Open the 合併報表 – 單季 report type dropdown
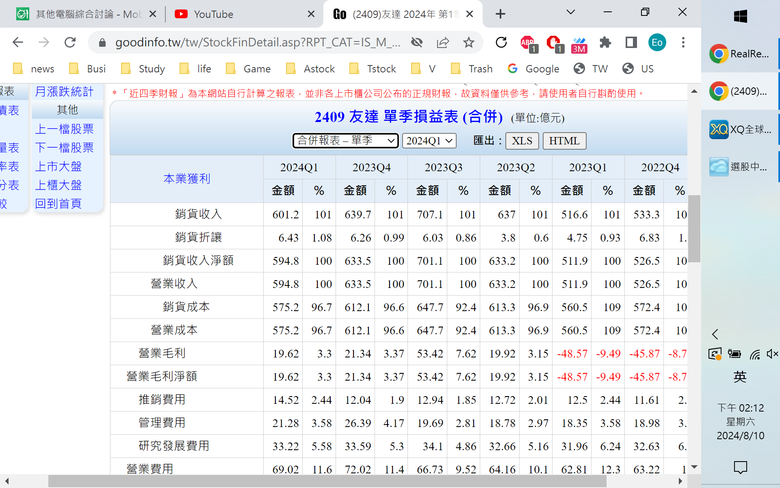Screen dimensions: 780x488 (346, 141)
